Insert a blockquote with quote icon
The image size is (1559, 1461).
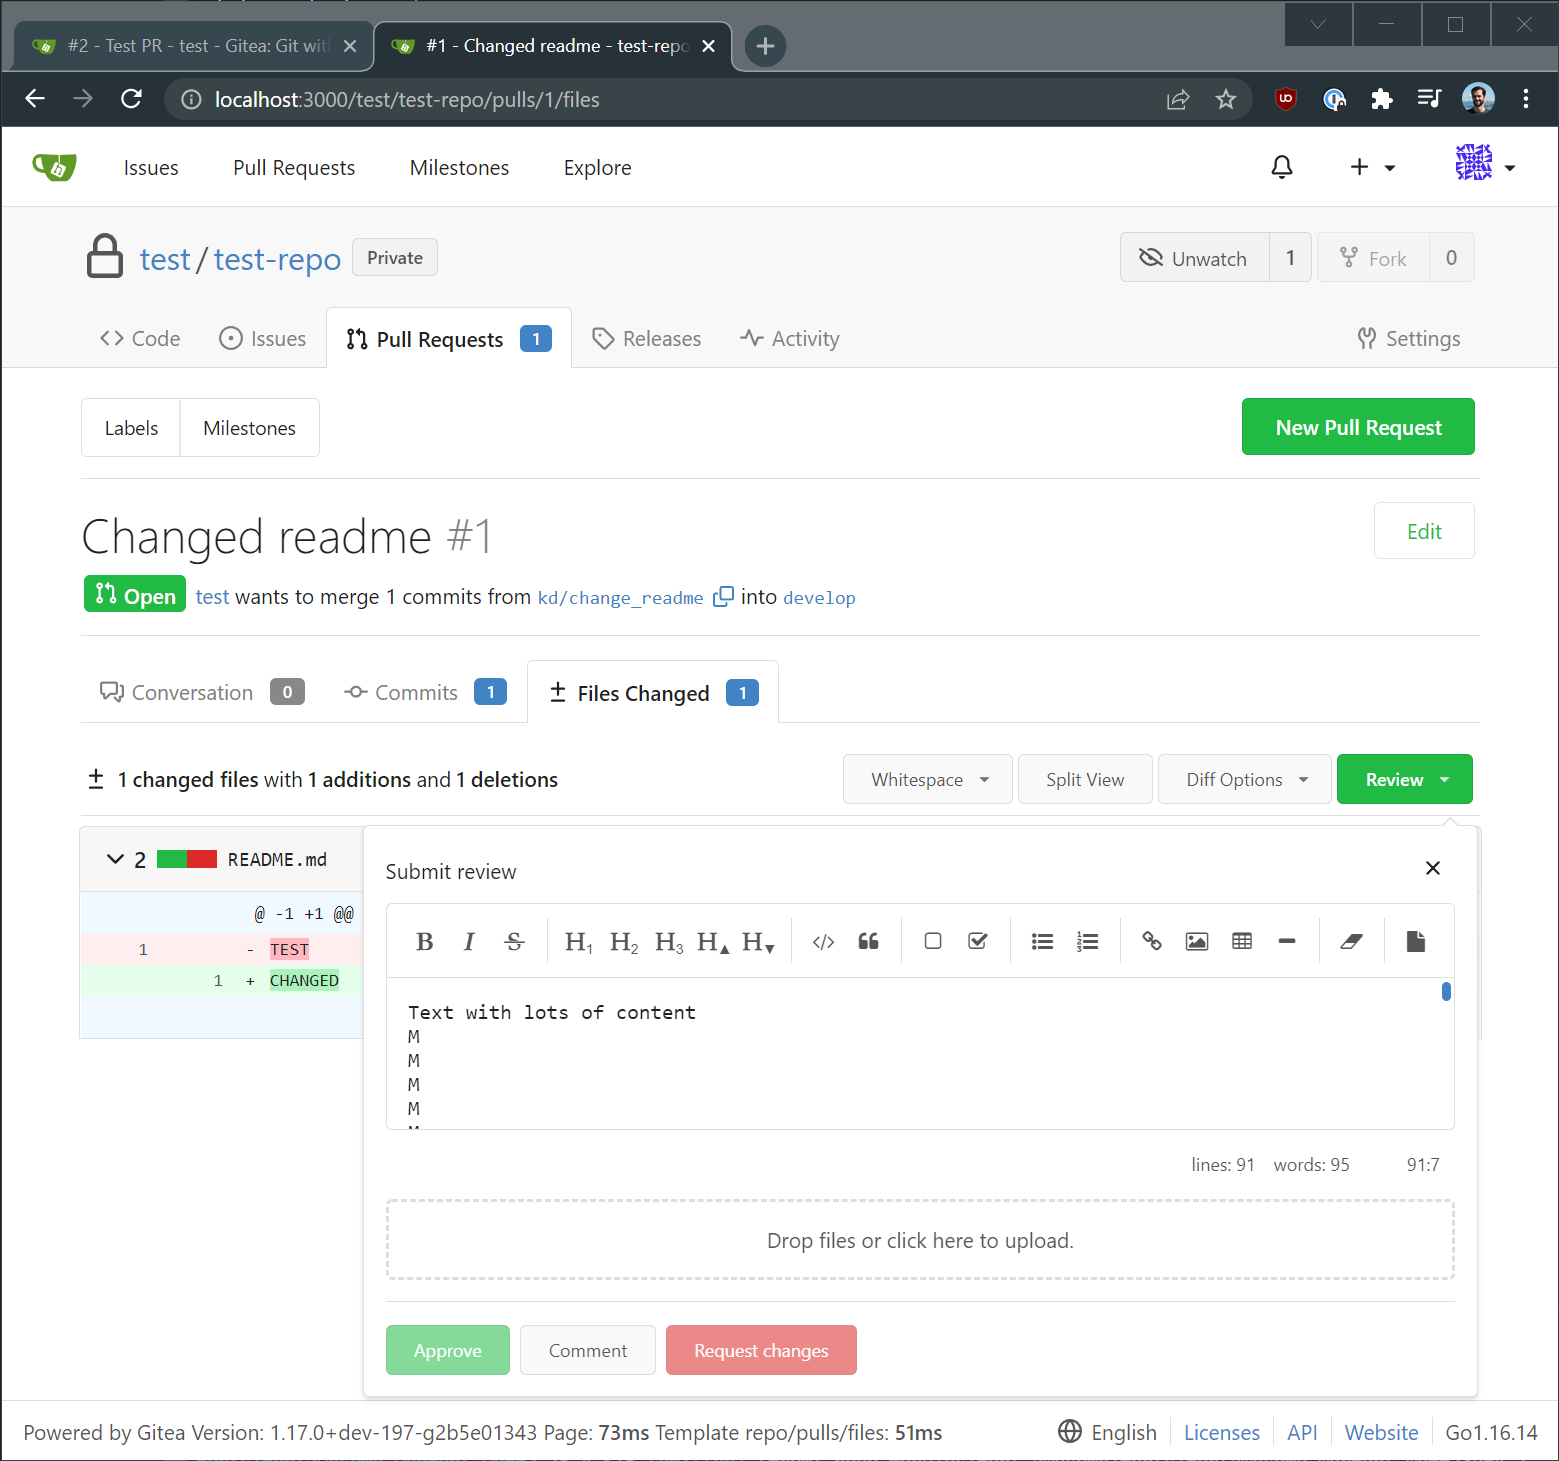pos(868,941)
